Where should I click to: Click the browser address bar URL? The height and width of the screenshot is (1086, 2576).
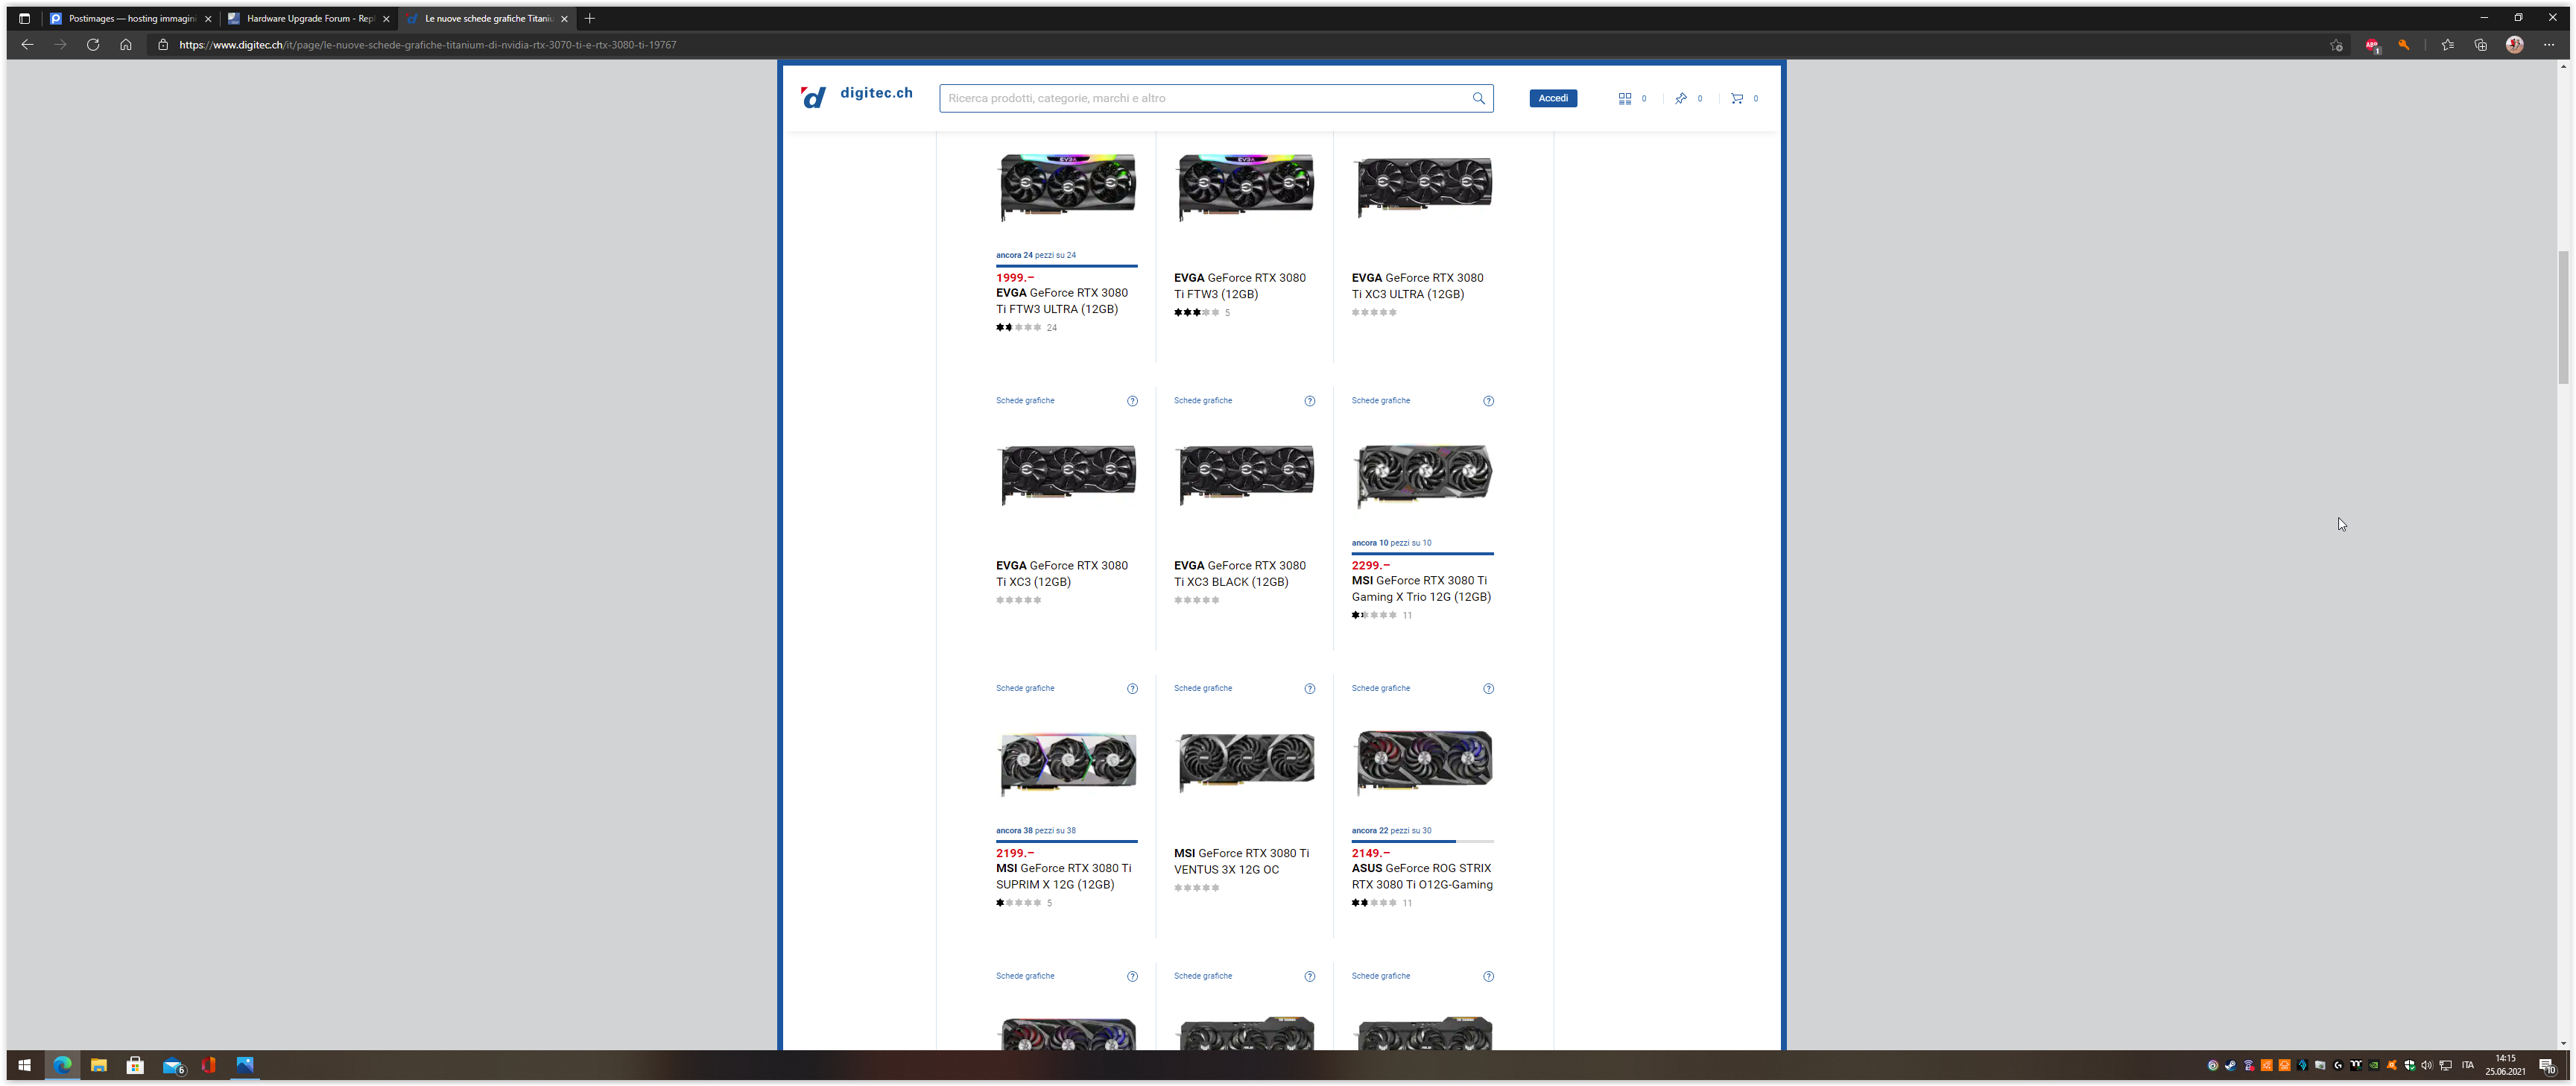pyautogui.click(x=428, y=45)
